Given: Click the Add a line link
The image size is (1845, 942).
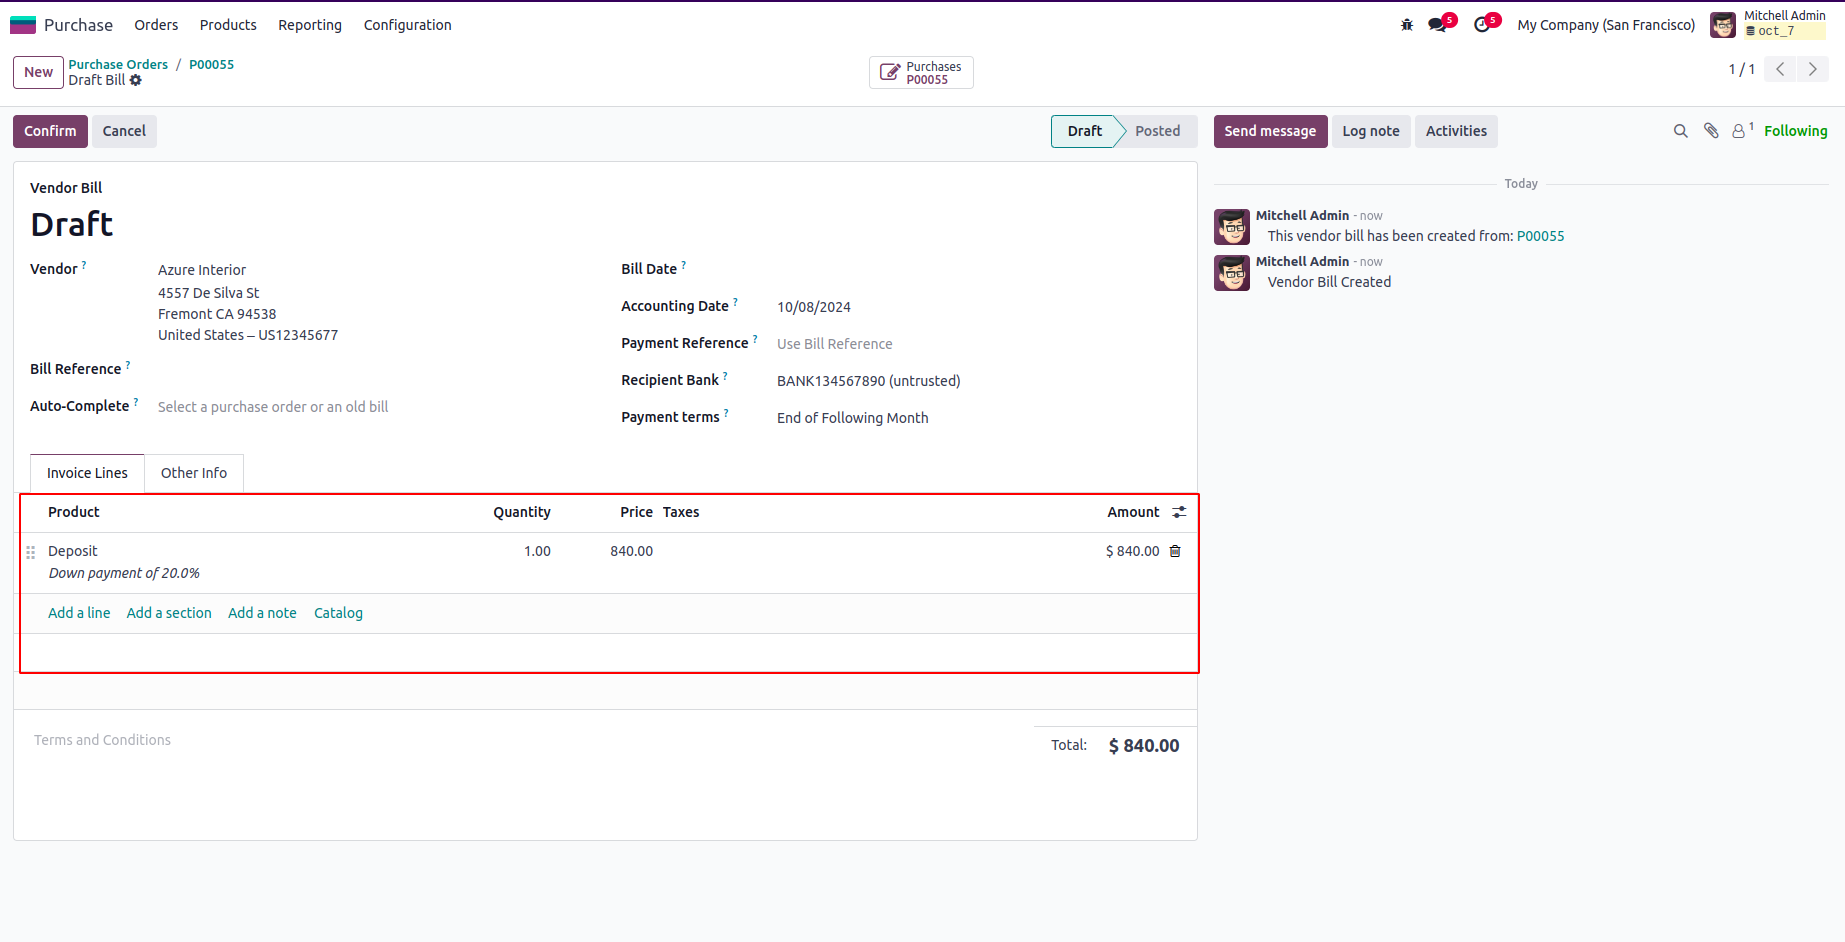Looking at the screenshot, I should 79,613.
